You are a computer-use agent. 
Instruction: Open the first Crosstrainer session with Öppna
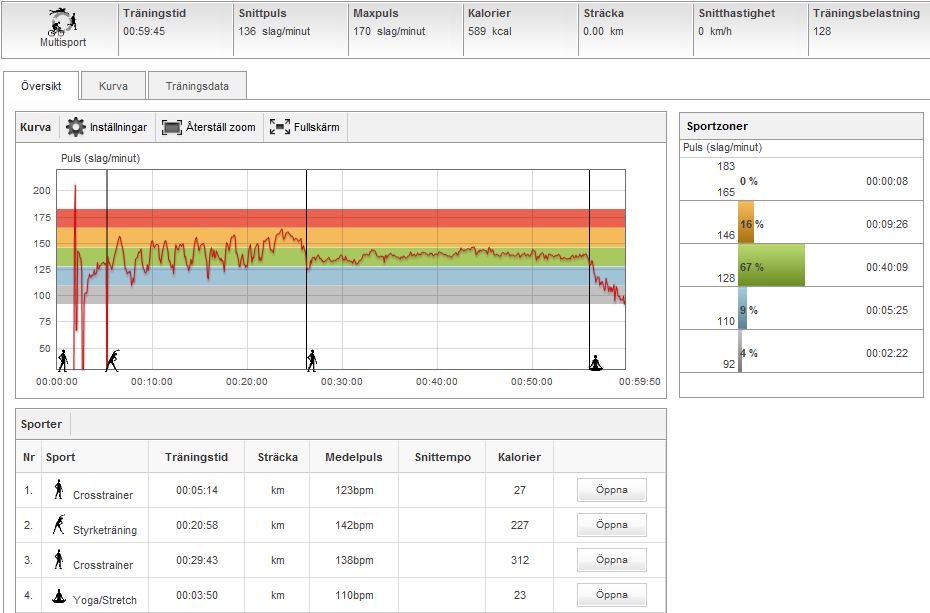611,490
